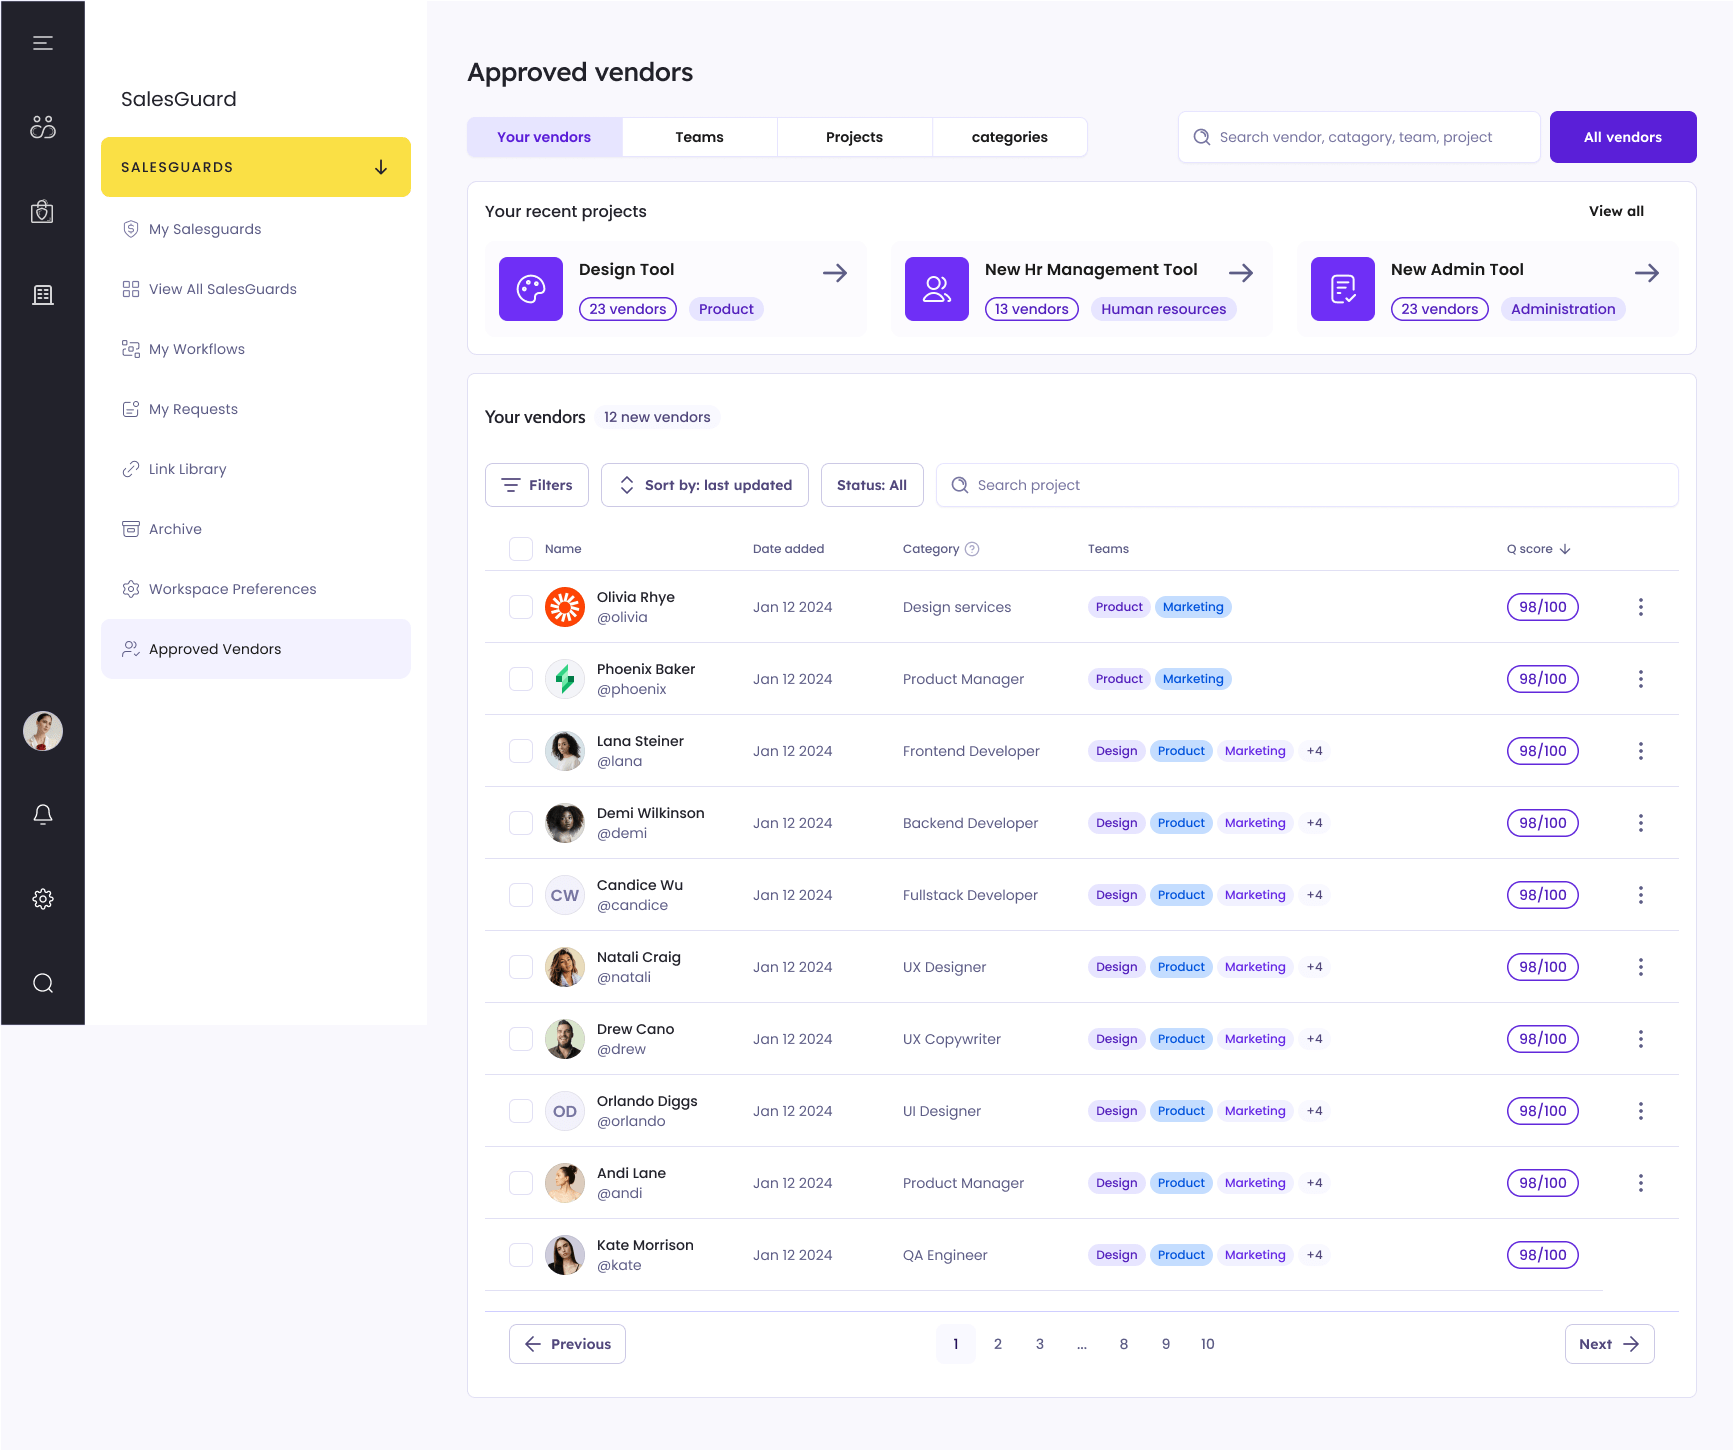Click the user profile avatar in sidebar
The height and width of the screenshot is (1450, 1733).
42,731
